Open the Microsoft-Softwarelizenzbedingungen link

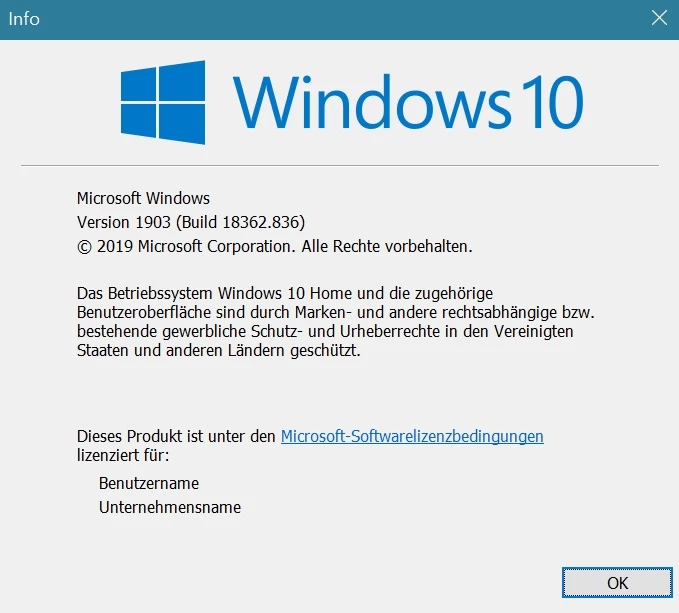point(412,436)
